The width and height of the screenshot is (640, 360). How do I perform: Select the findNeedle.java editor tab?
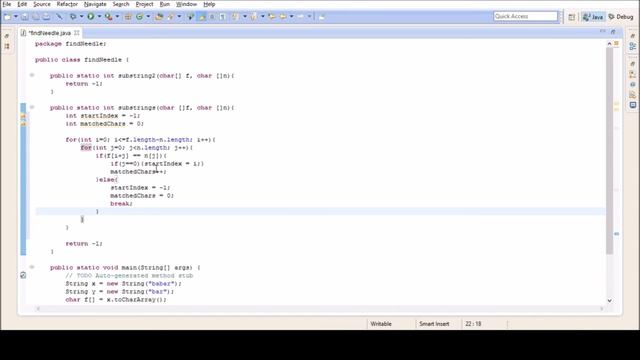click(x=49, y=33)
